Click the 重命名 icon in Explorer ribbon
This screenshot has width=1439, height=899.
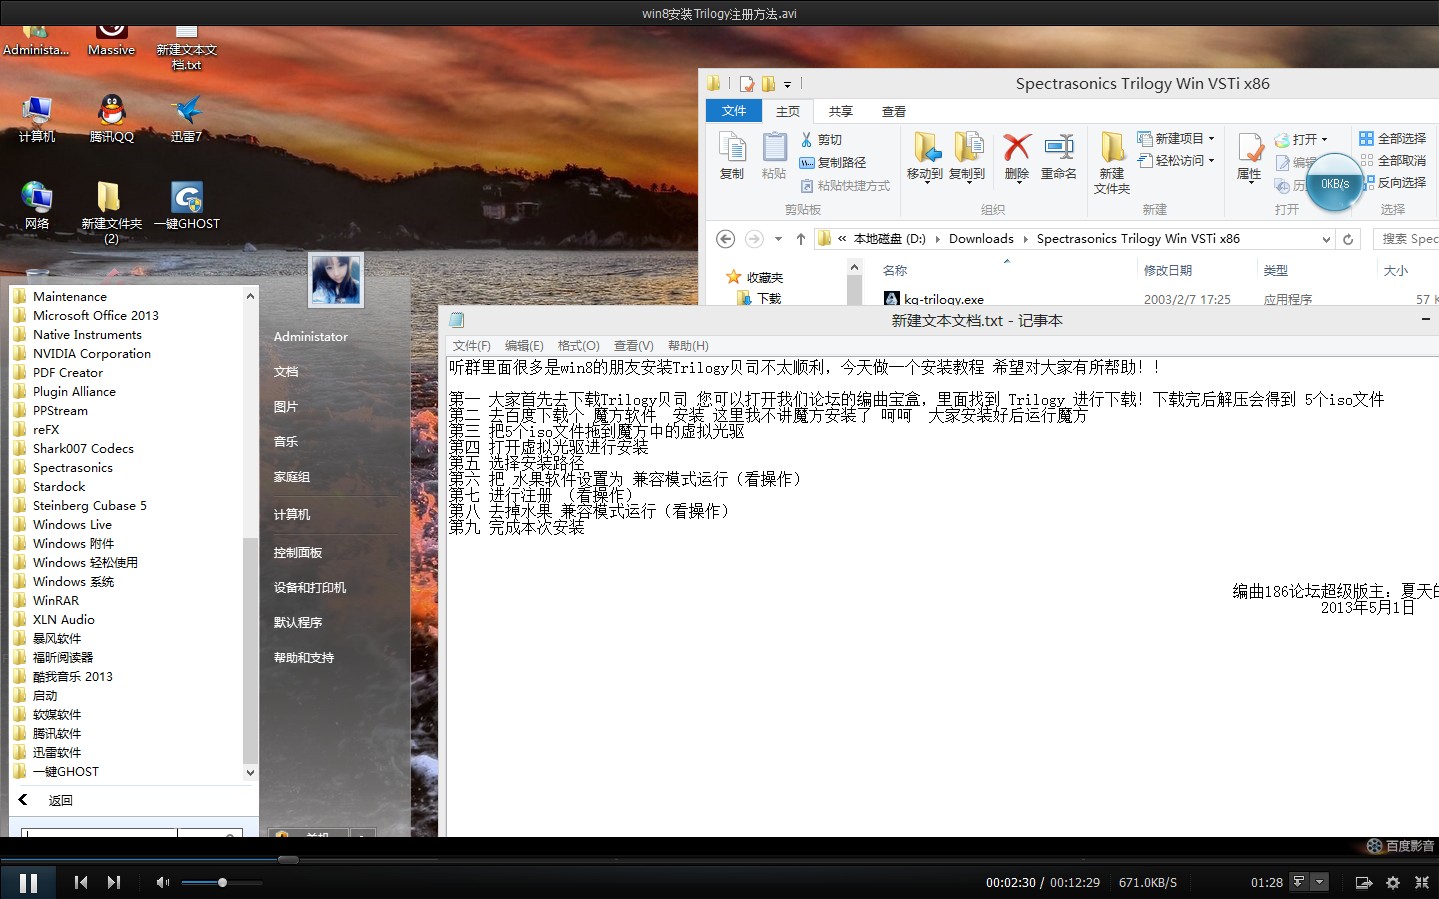click(1059, 156)
